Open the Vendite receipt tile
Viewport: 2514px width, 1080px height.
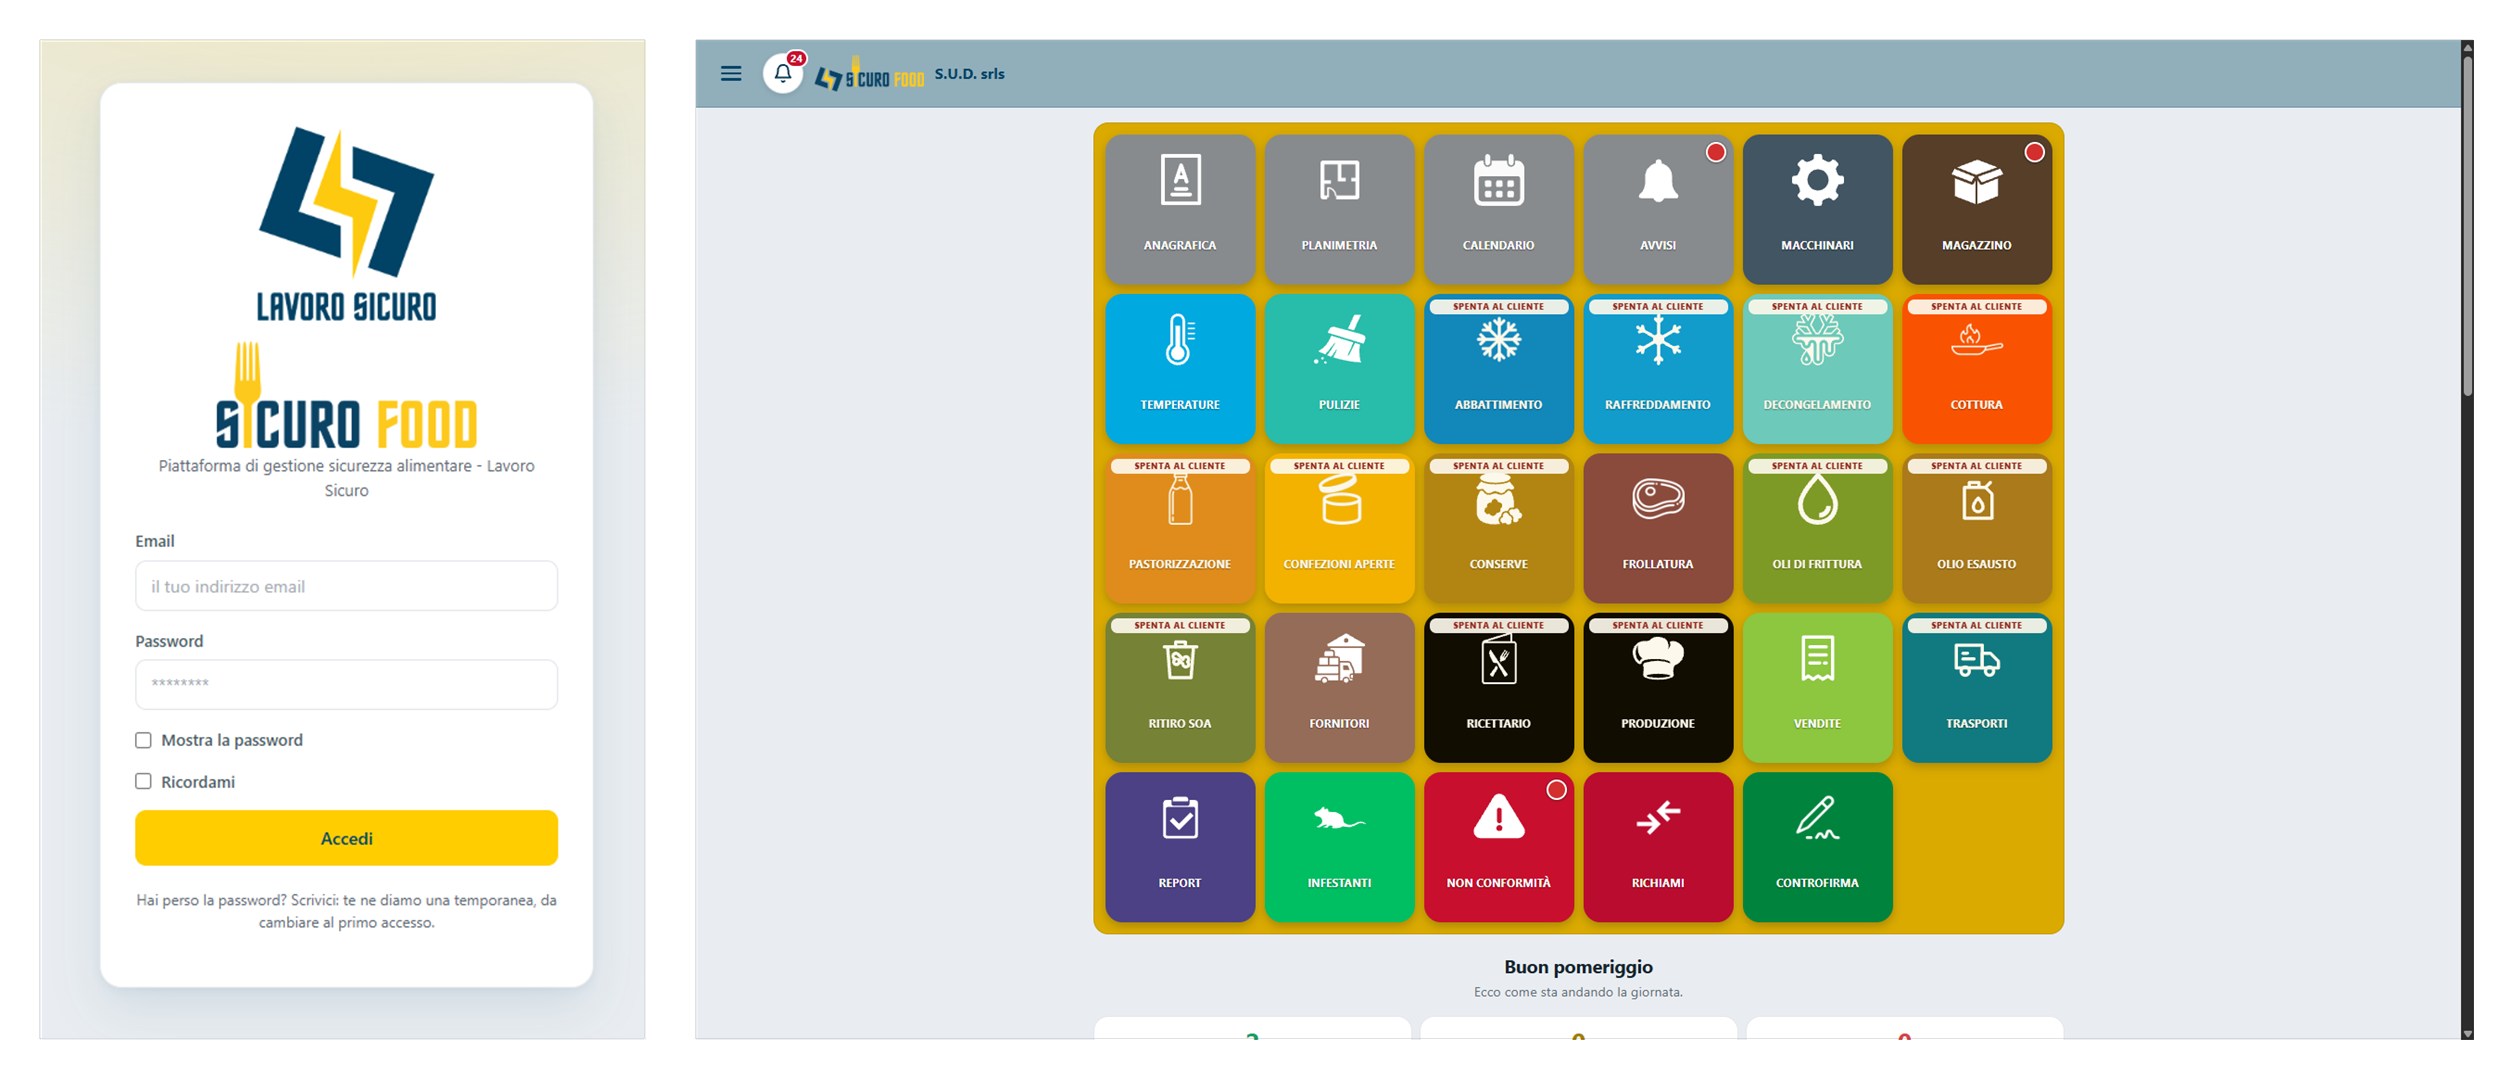[1817, 687]
